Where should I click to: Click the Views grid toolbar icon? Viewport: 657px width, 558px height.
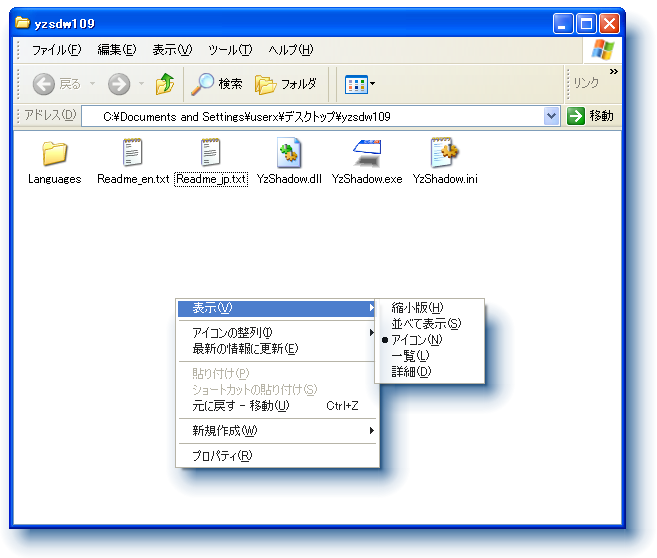(x=356, y=84)
